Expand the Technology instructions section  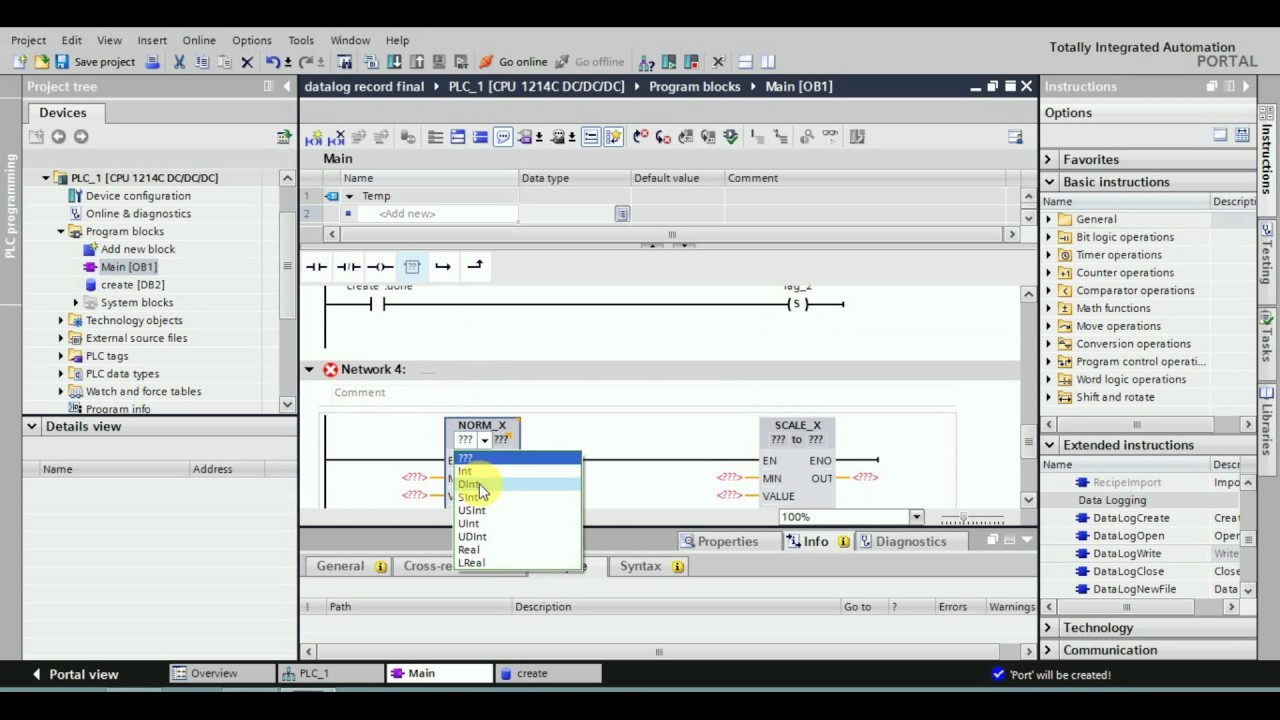(1049, 628)
